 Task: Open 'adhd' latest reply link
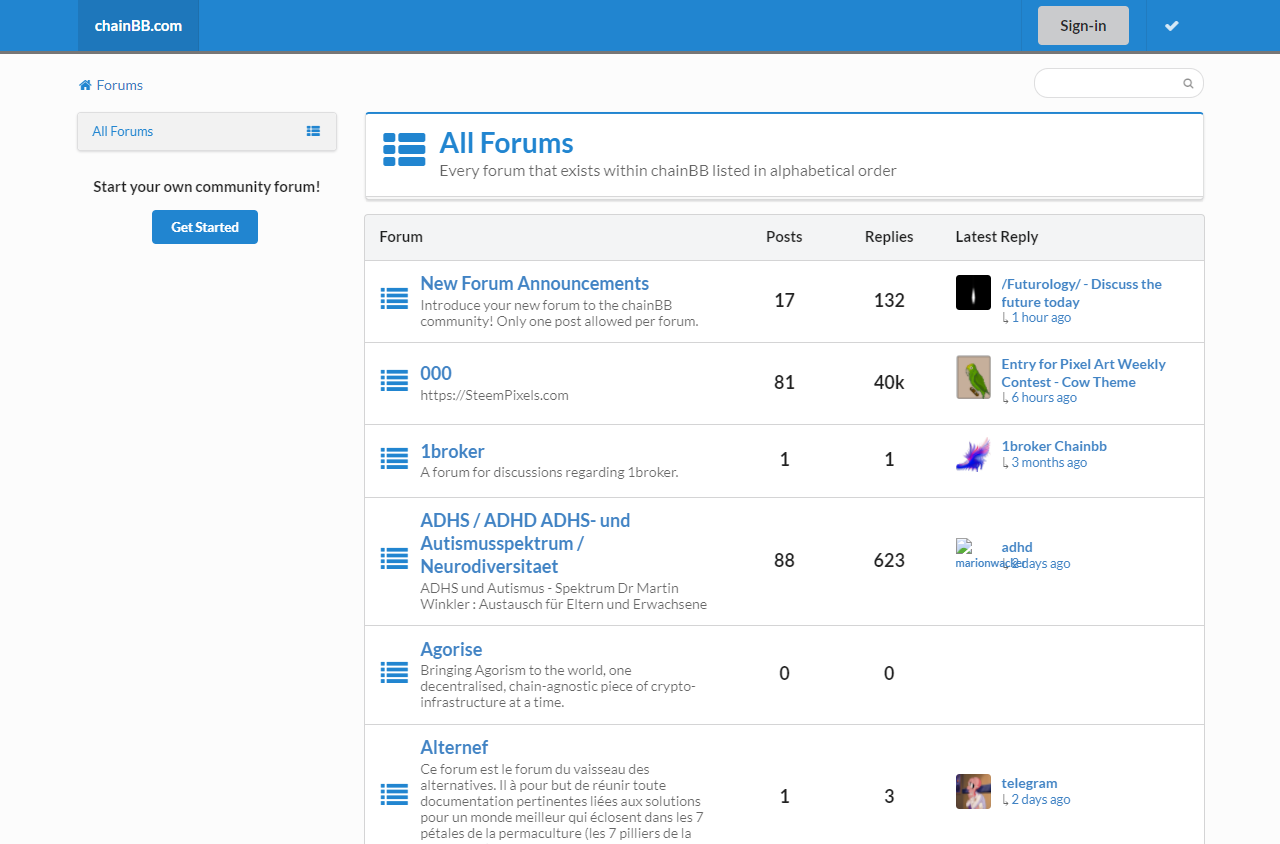point(1017,547)
